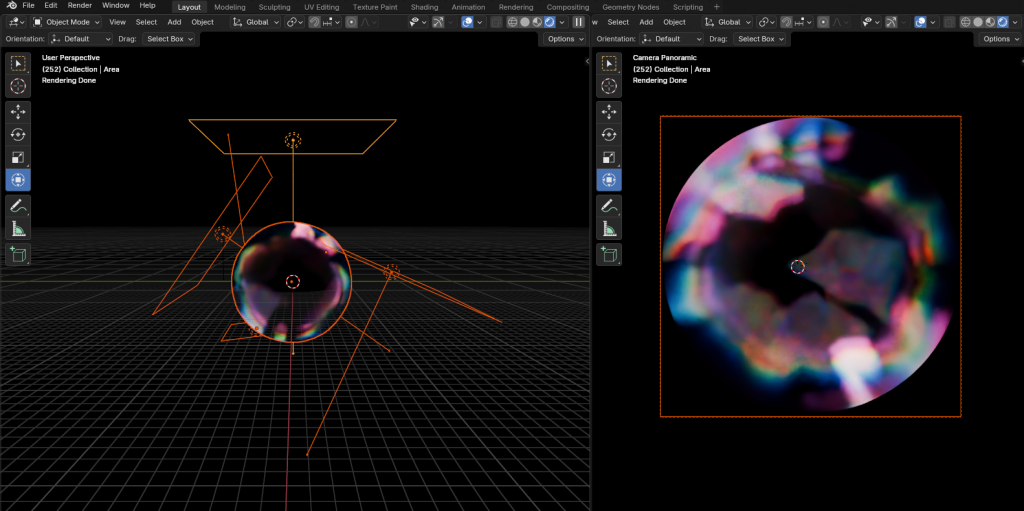Switch to rendered shading mode in right viewport

click(1002, 22)
